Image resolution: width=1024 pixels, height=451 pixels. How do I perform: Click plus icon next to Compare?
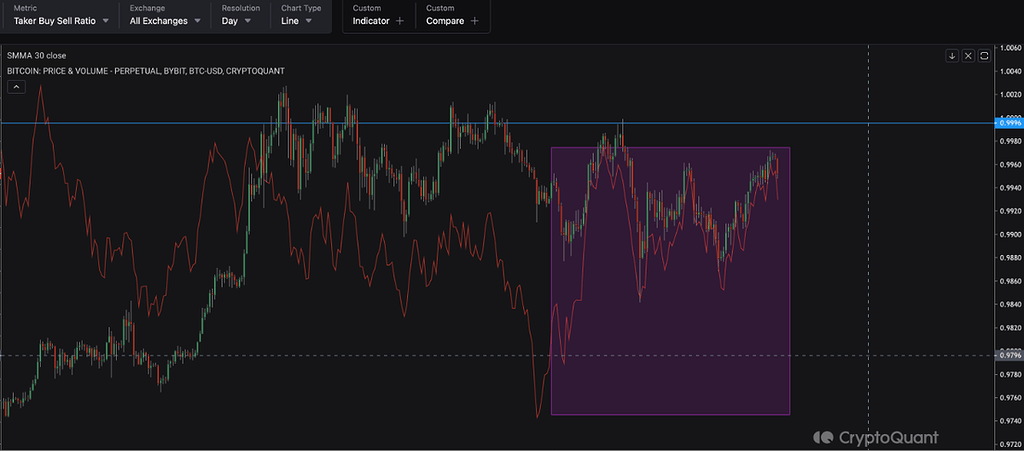click(474, 21)
